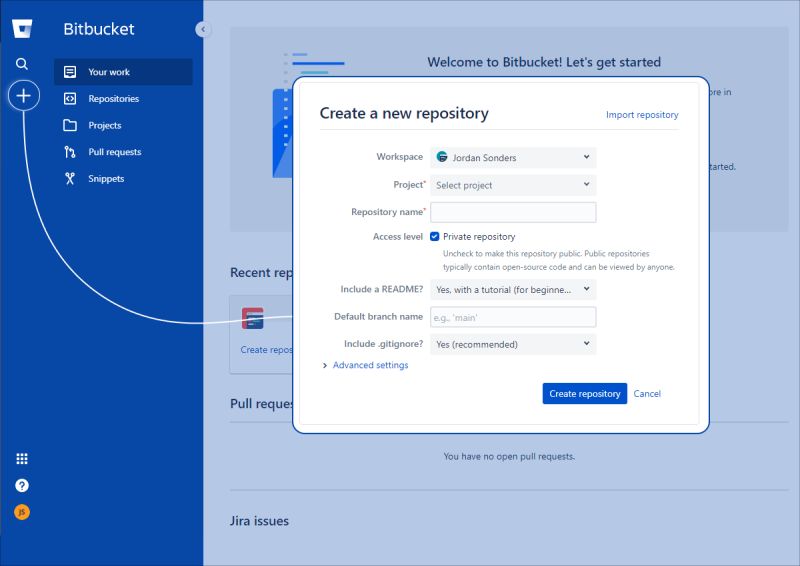Viewport: 800px width, 566px height.
Task: Click the Repositories code icon
Action: (x=70, y=99)
